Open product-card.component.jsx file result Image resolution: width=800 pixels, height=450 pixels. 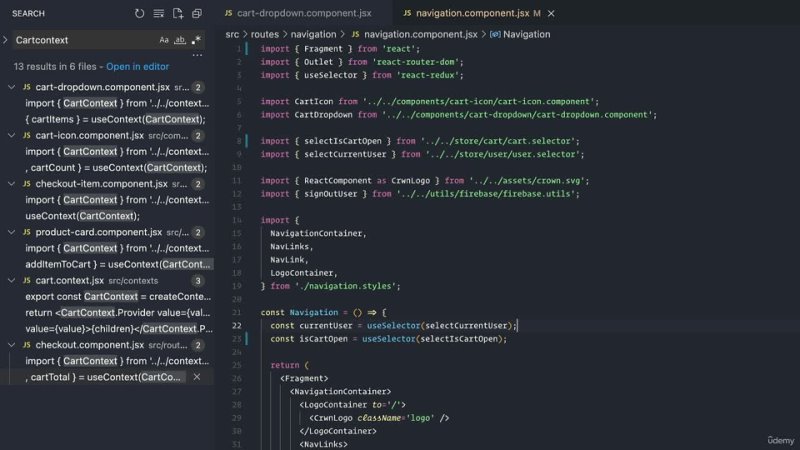pyautogui.click(x=98, y=232)
